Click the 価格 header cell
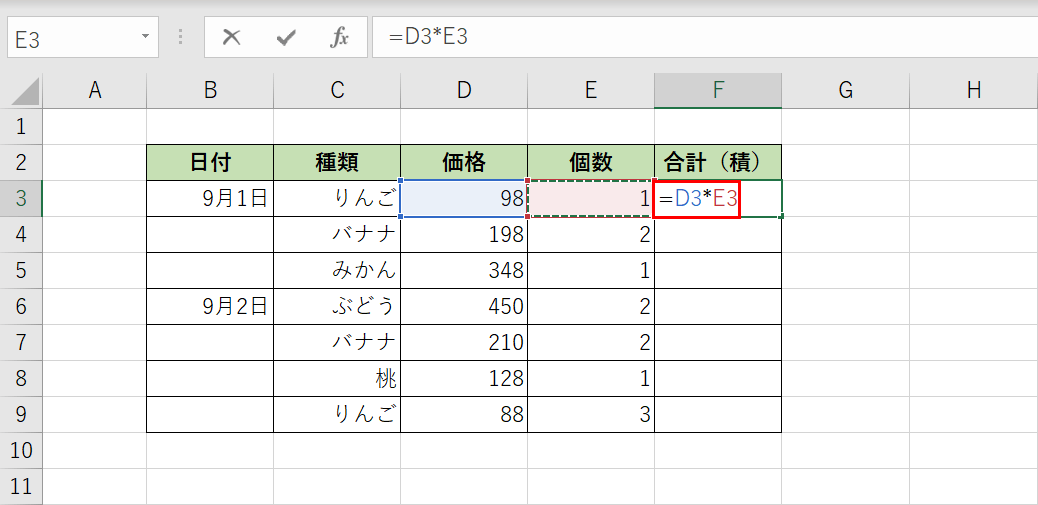This screenshot has width=1038, height=505. [x=464, y=162]
